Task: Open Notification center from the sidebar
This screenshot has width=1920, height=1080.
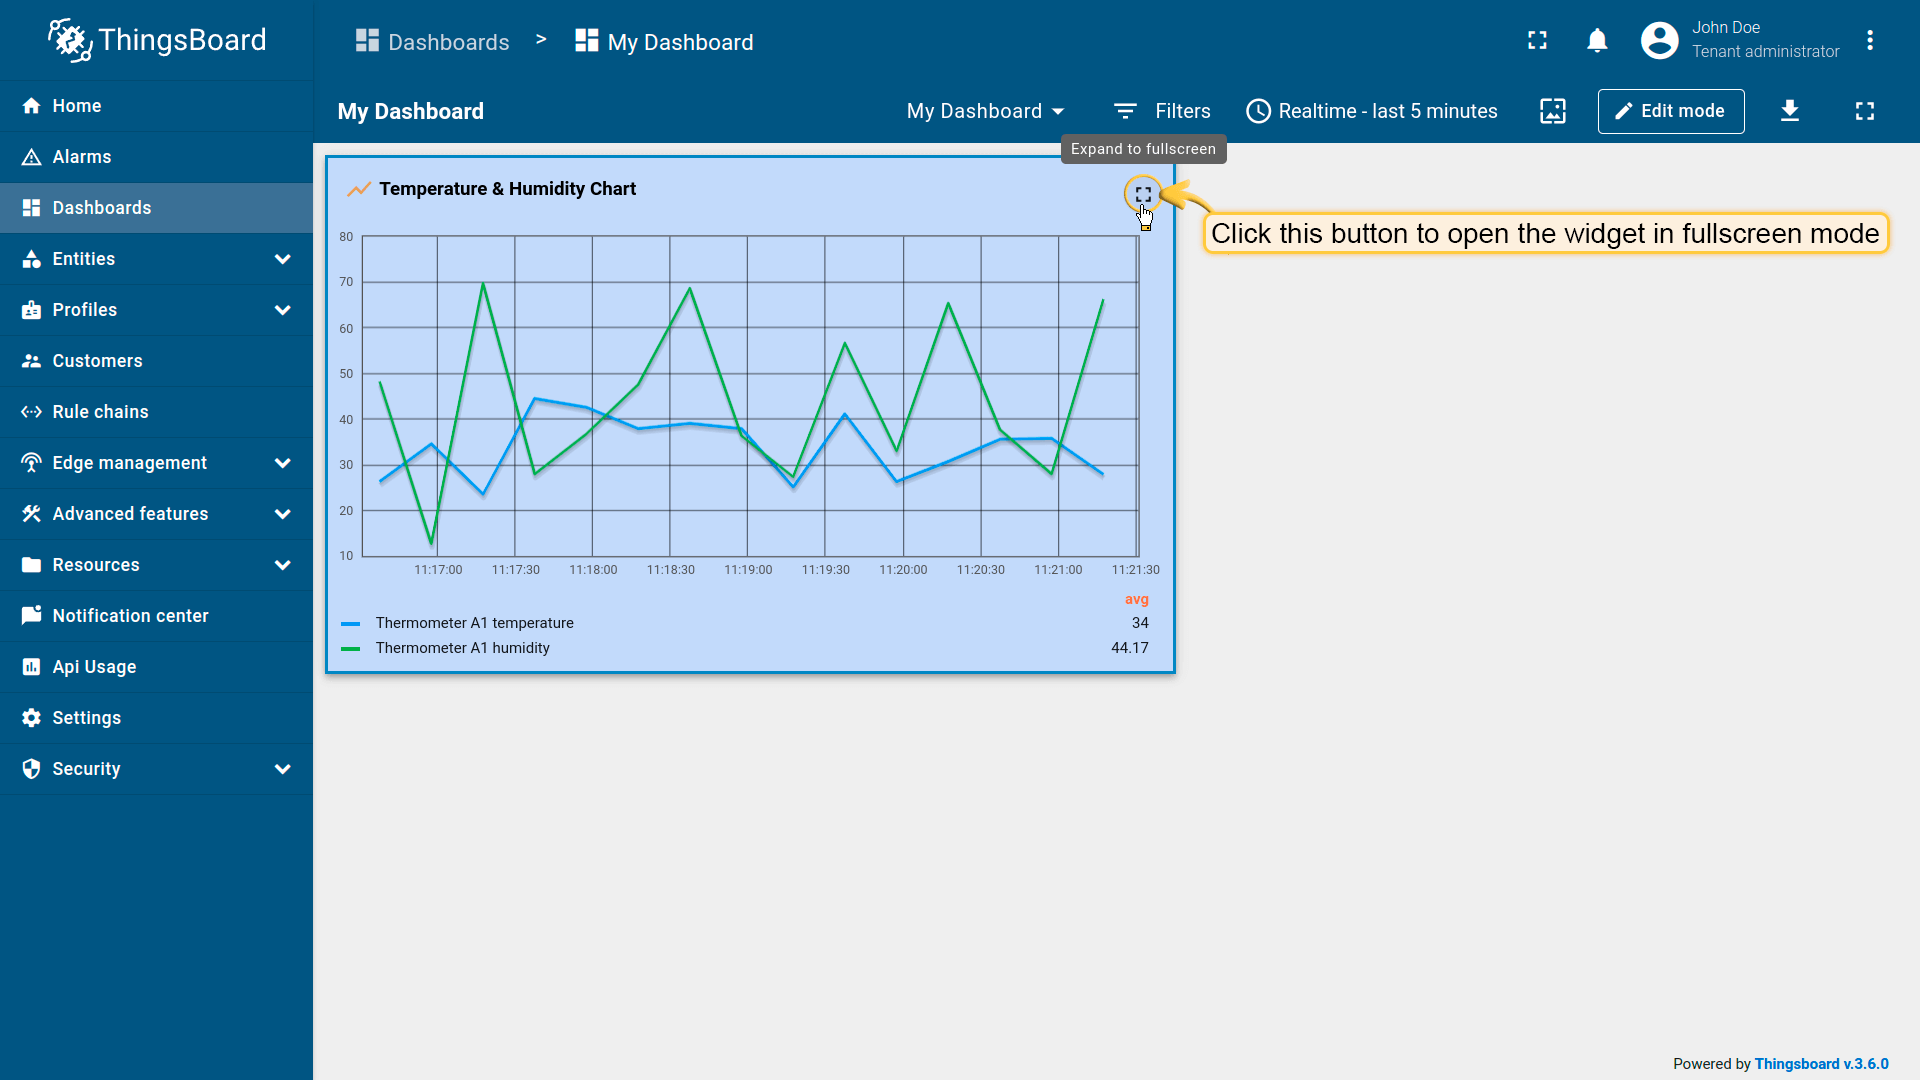Action: (130, 616)
